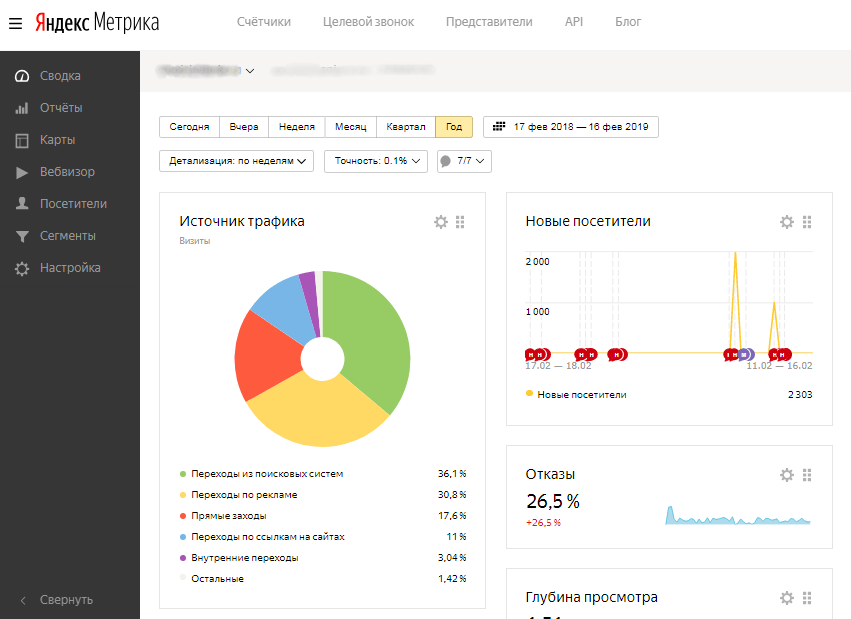Click the Отказы sparkline chart
Screen dimensions: 851x619
coord(738,515)
